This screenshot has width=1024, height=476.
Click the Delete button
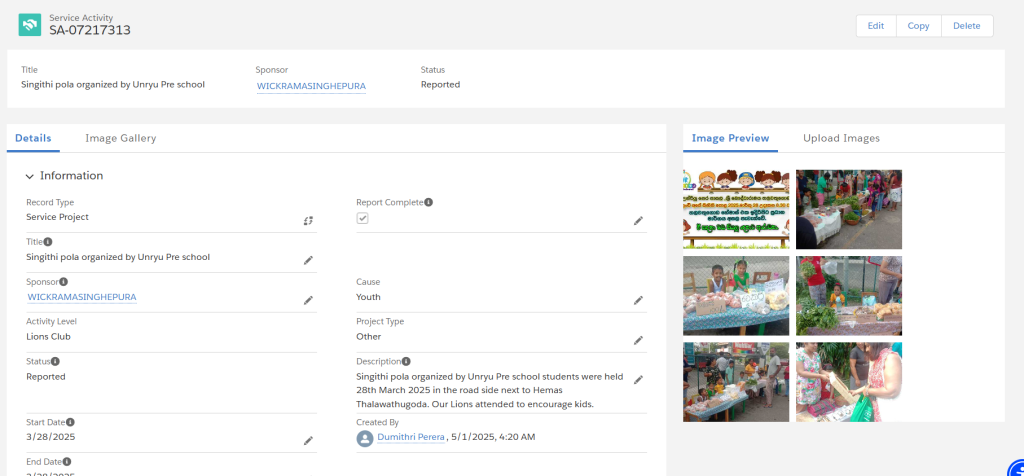tap(967, 26)
